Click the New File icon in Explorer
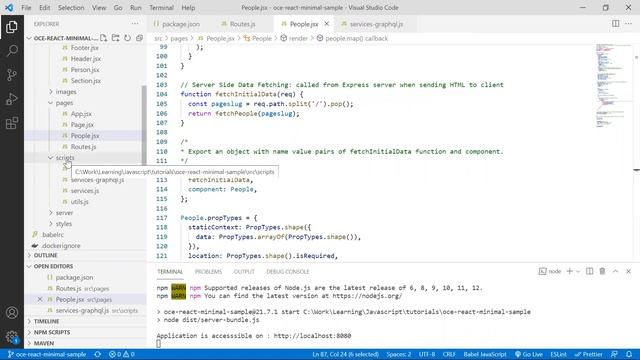This screenshot has width=640, height=360. coord(104,38)
